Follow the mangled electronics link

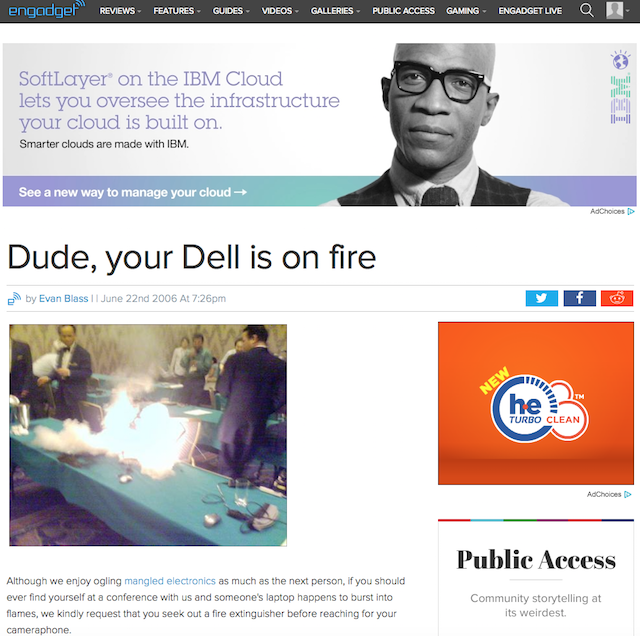click(170, 581)
